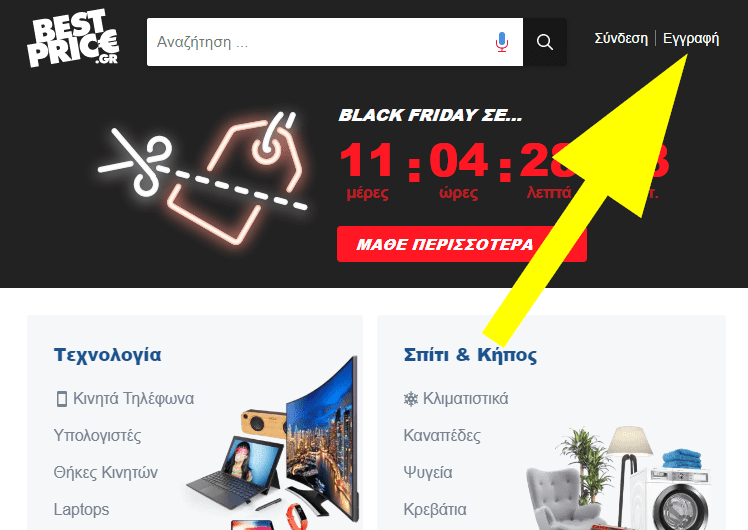The image size is (748, 530).
Task: Click the neon price tag scissors graphic
Action: point(203,177)
